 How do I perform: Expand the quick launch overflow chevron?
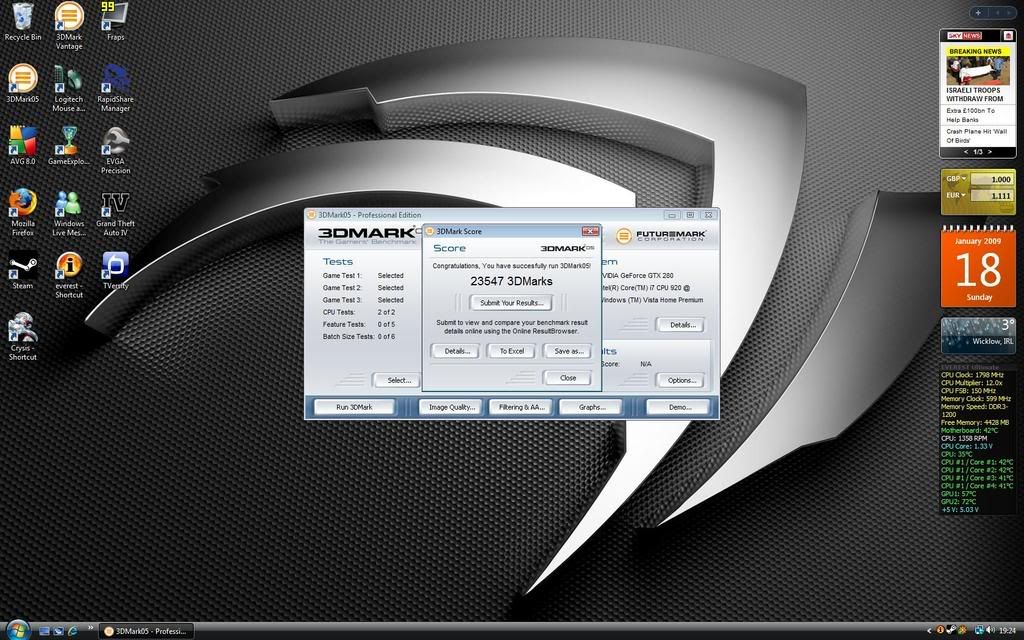[90, 628]
